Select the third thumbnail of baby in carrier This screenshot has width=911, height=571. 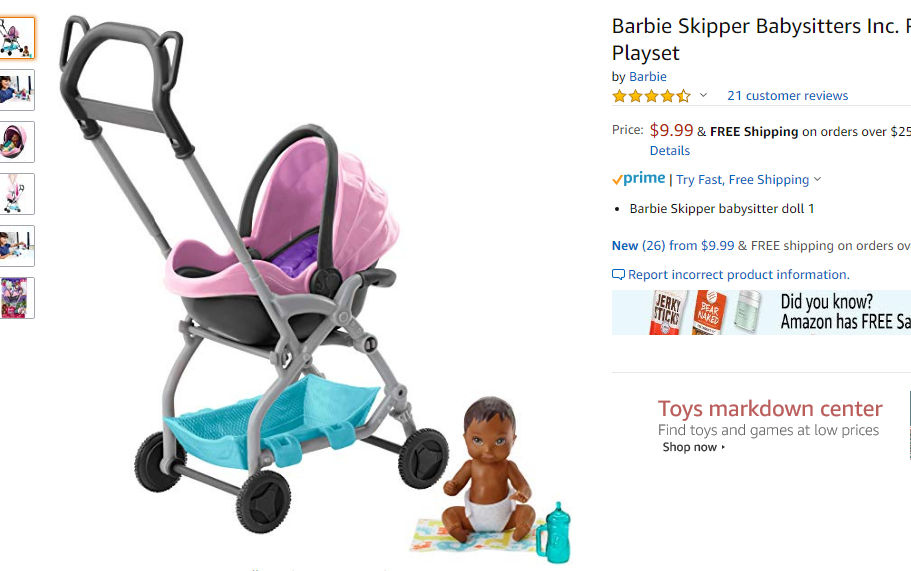17,142
